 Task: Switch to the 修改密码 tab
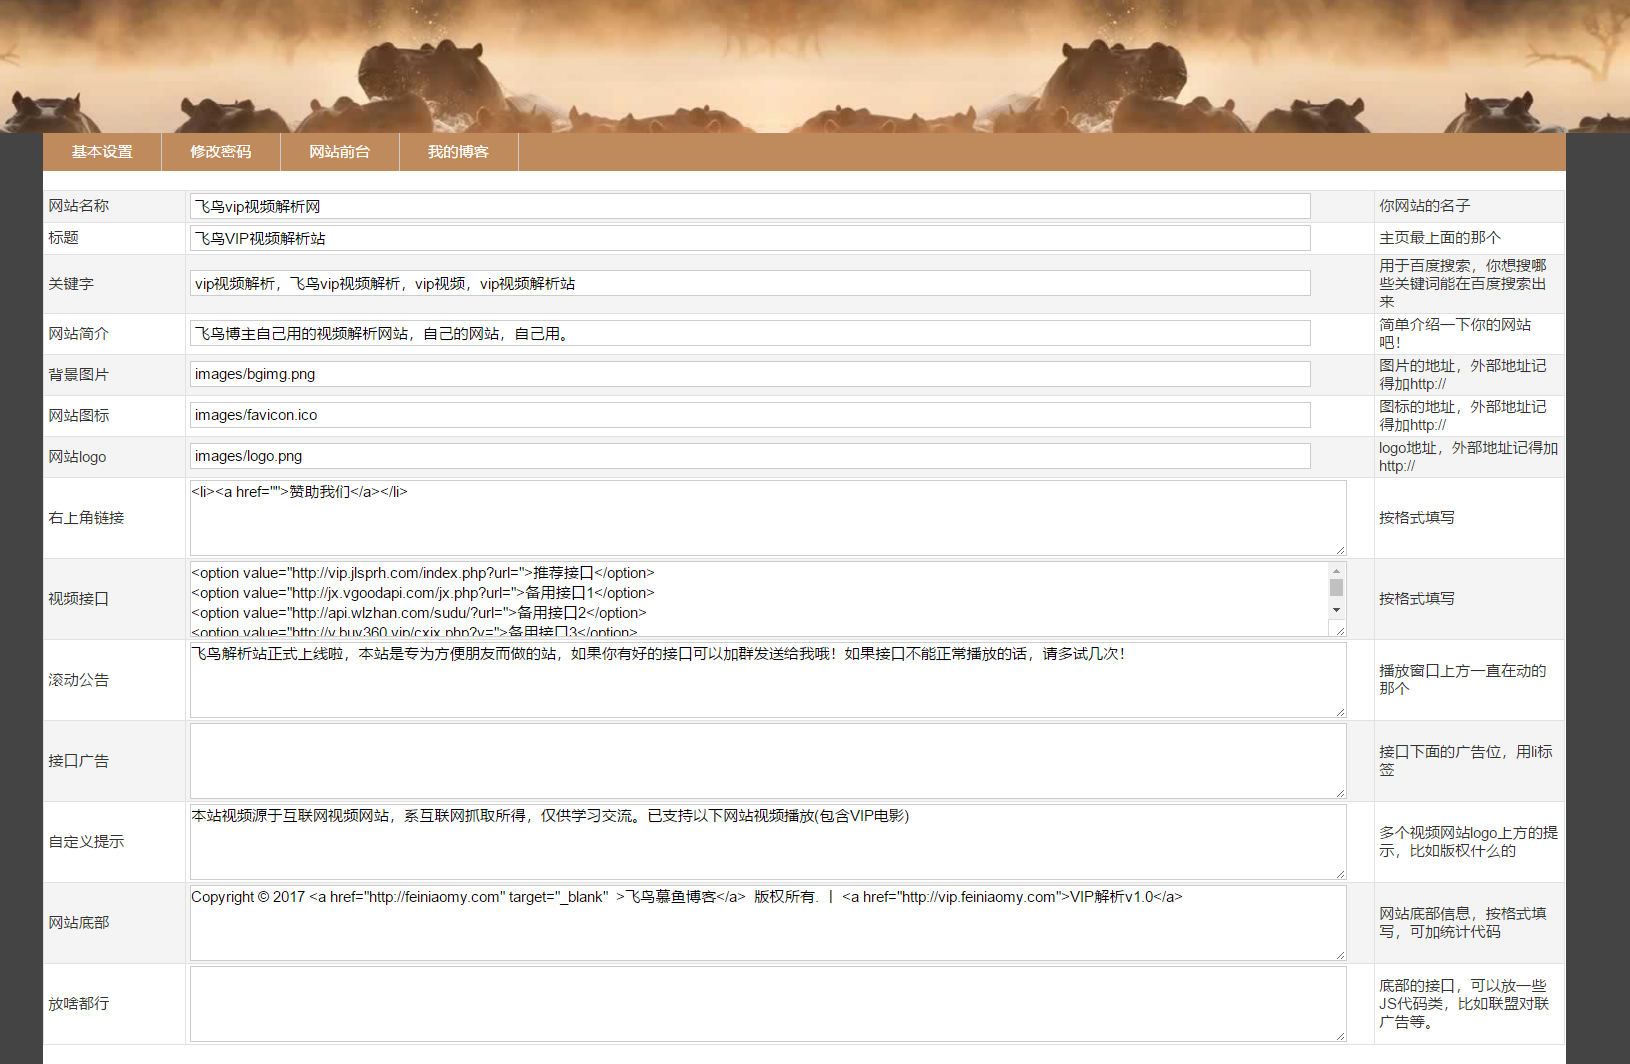[221, 152]
